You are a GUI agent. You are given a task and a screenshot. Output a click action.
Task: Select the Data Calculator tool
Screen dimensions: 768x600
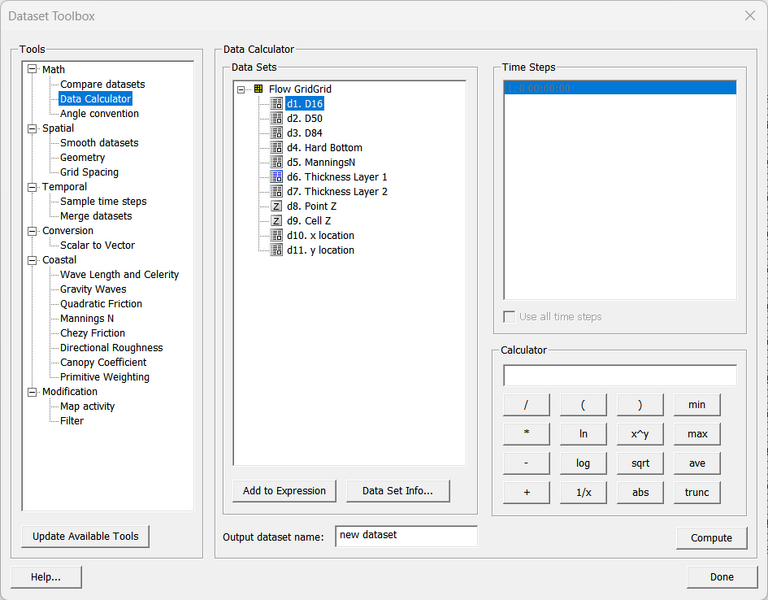(x=95, y=99)
